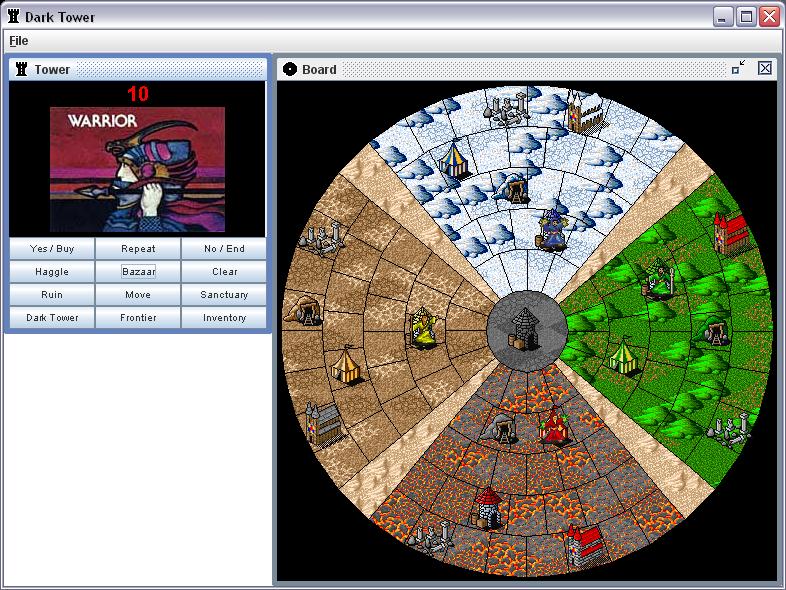Viewport: 786px width, 590px height.
Task: Click the green warrior in forest territory
Action: coord(658,279)
